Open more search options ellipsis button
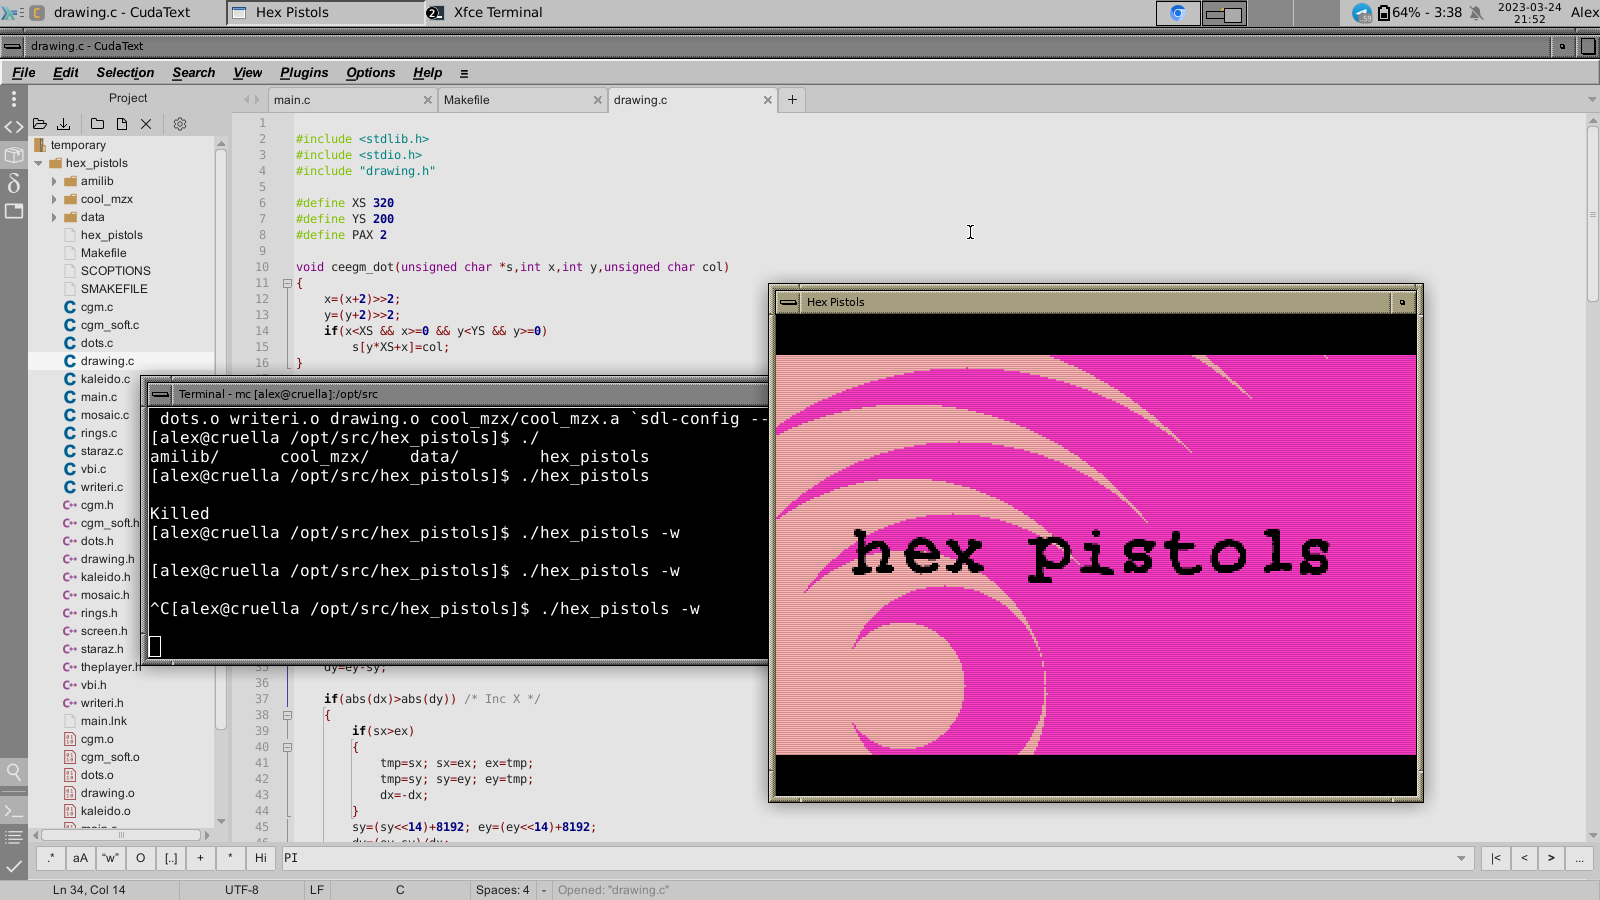1600x900 pixels. click(1579, 858)
